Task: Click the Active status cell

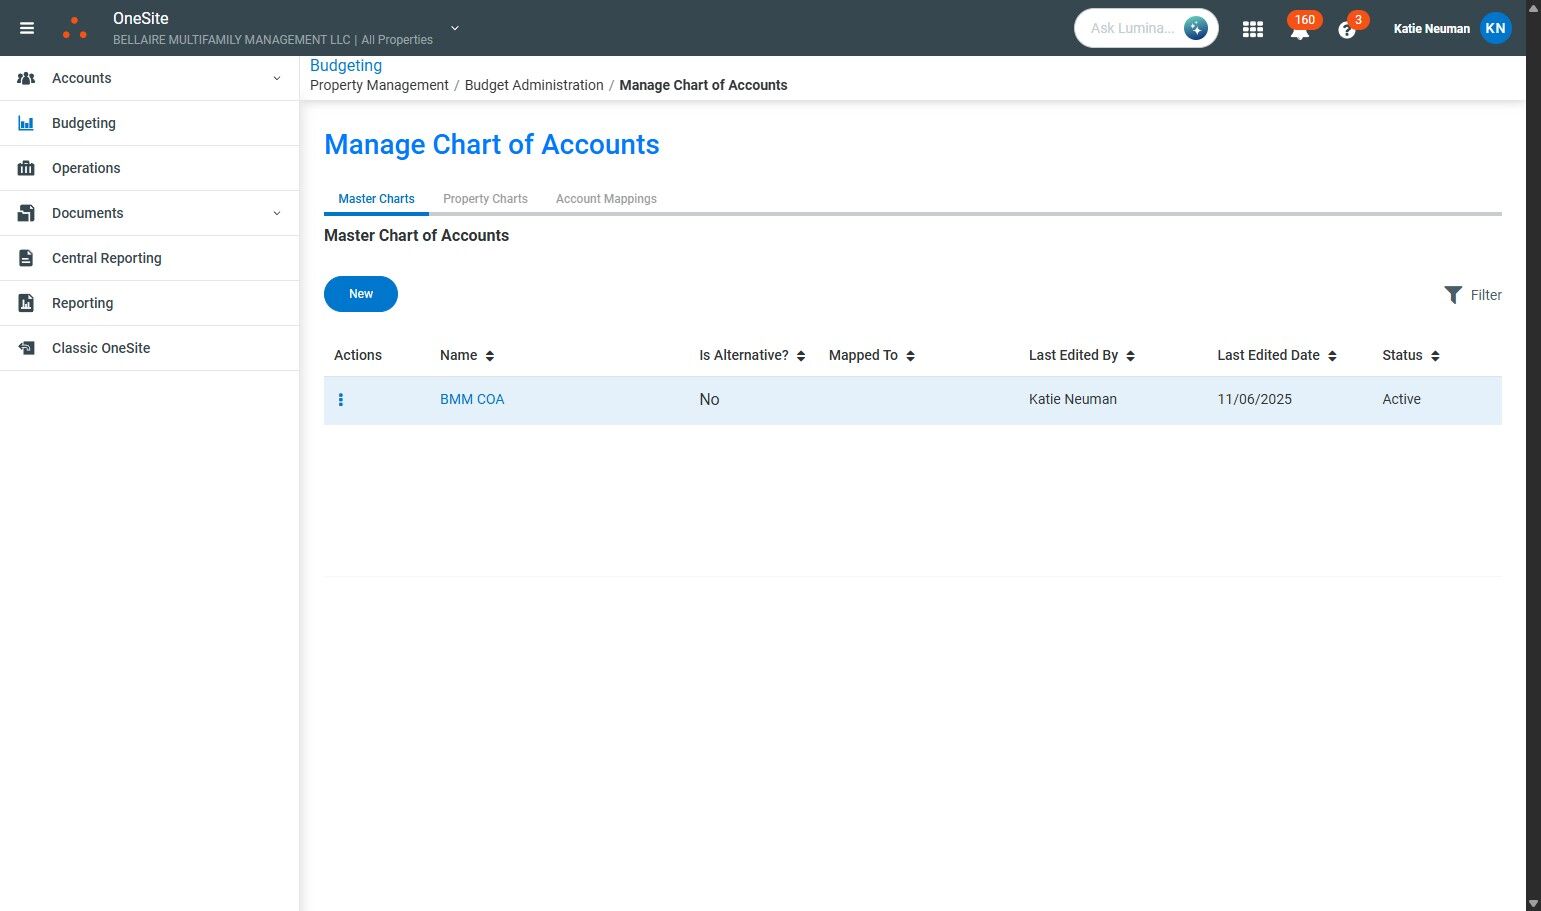Action: [1401, 399]
